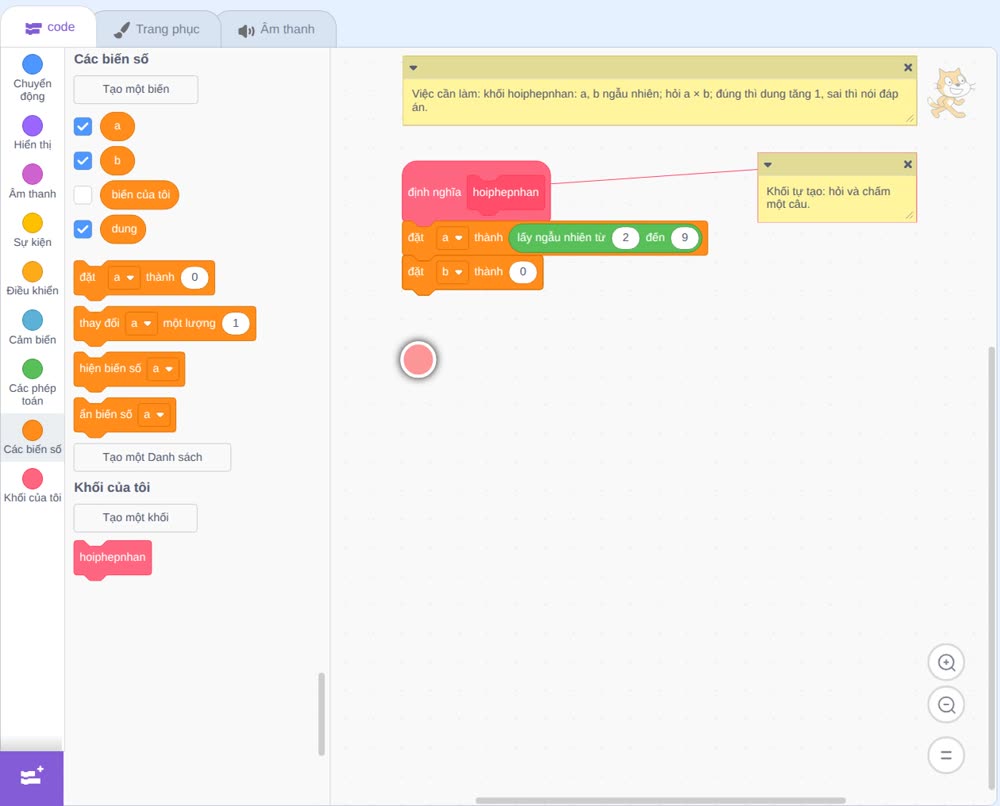Image resolution: width=1000 pixels, height=806 pixels.
Task: Click the block palette vertical scrollbar
Action: pyautogui.click(x=321, y=714)
